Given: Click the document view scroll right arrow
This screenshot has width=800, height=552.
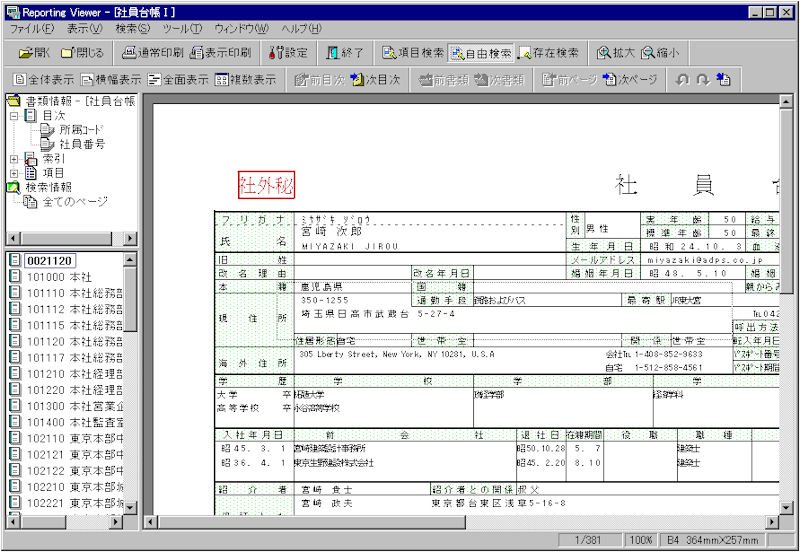Looking at the screenshot, I should pos(772,522).
